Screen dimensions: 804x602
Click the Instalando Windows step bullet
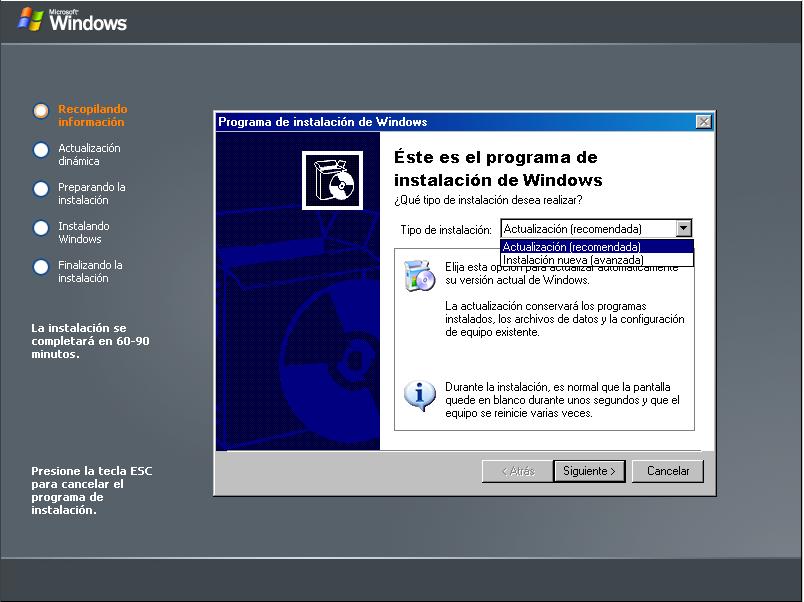(x=41, y=228)
